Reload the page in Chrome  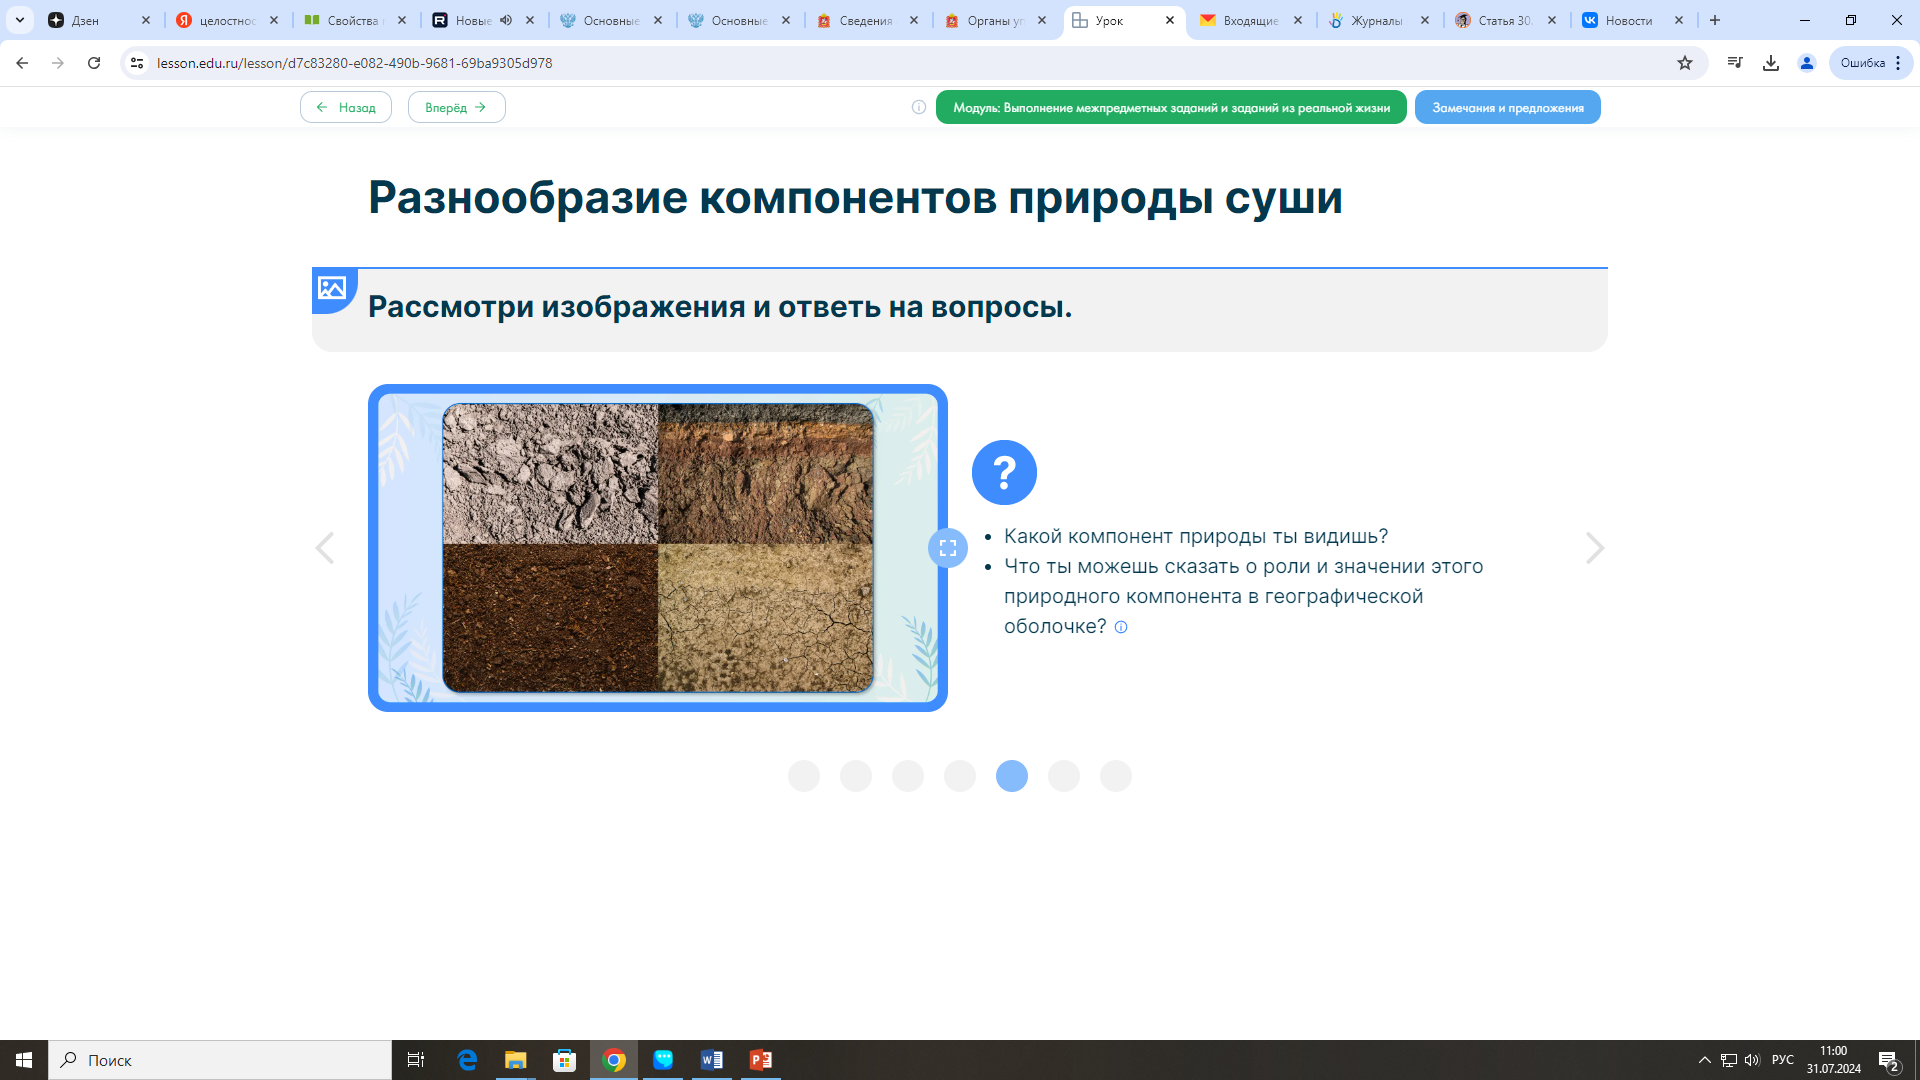[x=94, y=63]
